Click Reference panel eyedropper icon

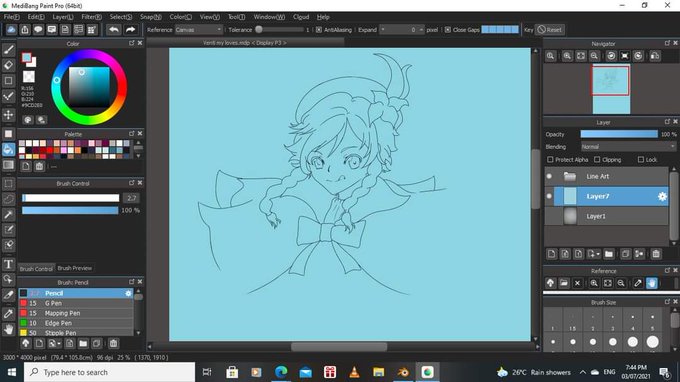click(638, 283)
